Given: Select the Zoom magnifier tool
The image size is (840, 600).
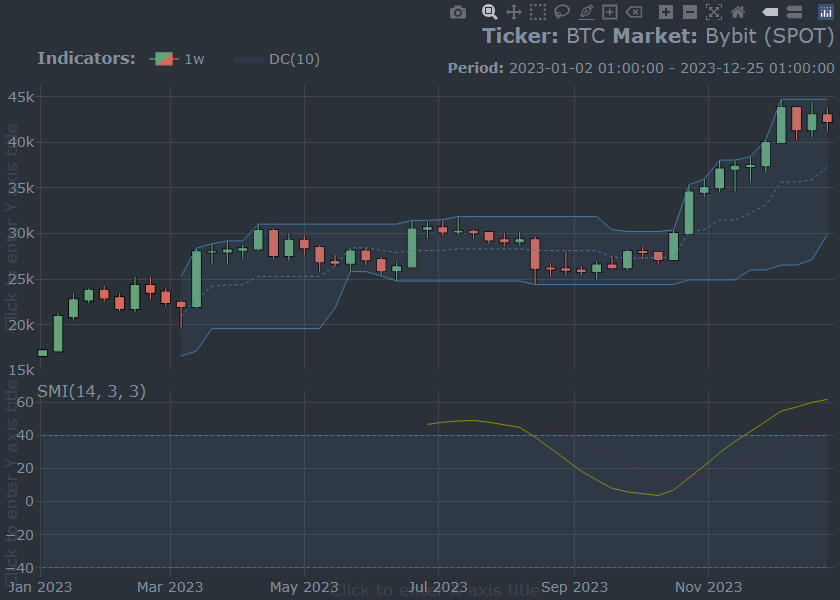Looking at the screenshot, I should click(490, 12).
